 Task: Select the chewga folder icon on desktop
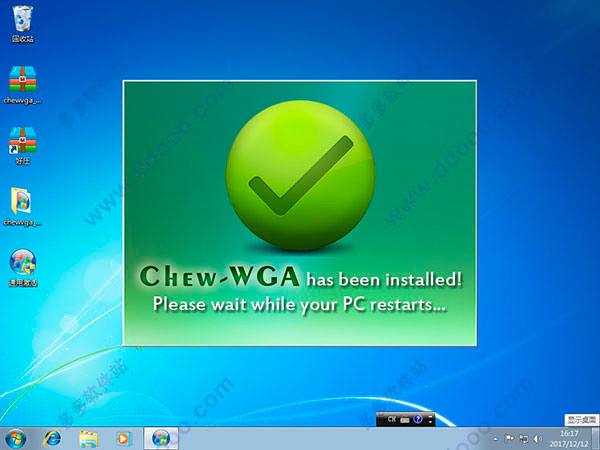click(23, 207)
